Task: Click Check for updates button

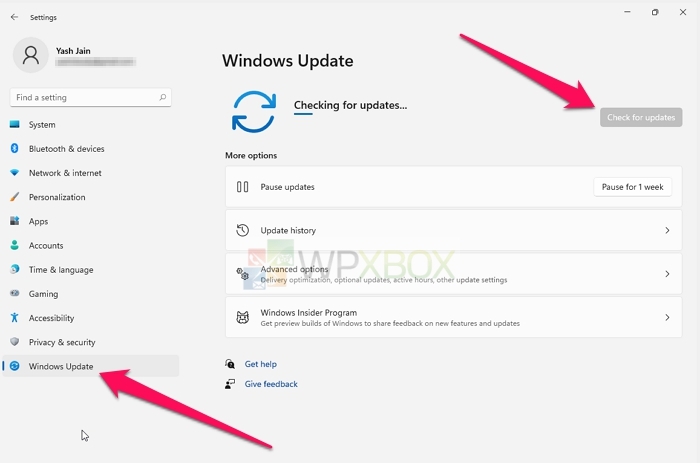Action: coord(641,117)
